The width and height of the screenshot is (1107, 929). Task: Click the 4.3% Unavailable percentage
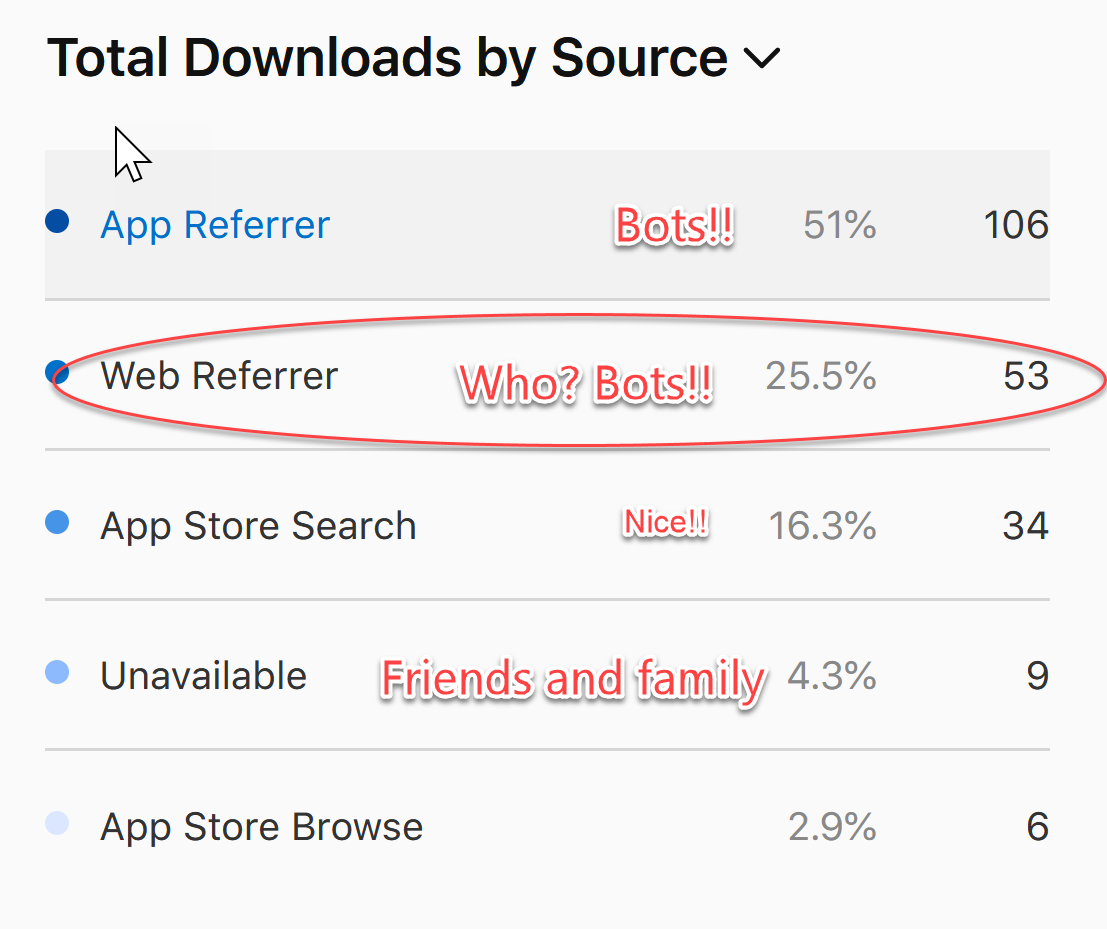(x=831, y=676)
